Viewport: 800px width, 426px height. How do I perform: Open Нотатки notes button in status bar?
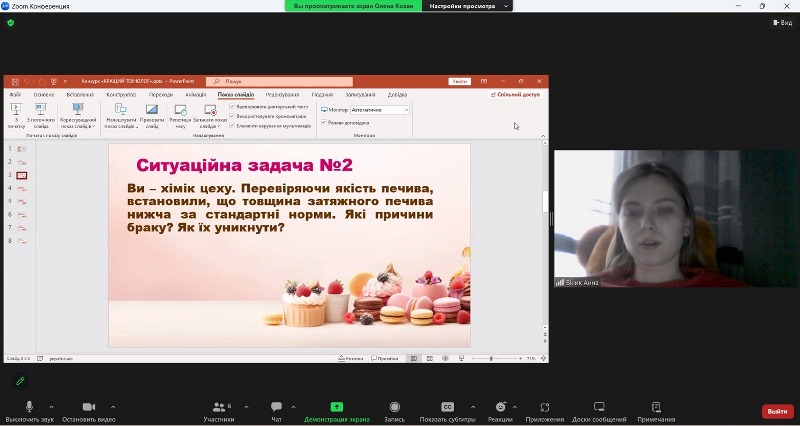pyautogui.click(x=351, y=359)
